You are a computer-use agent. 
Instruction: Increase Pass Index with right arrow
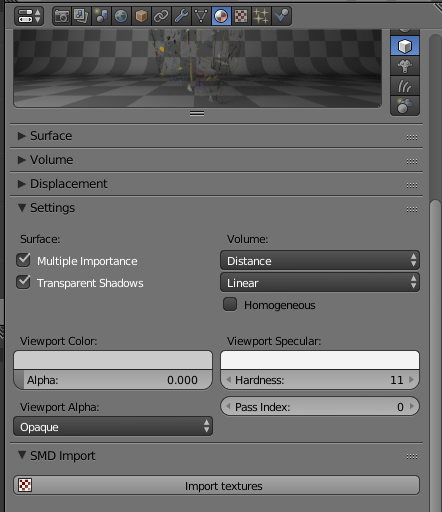pos(411,406)
